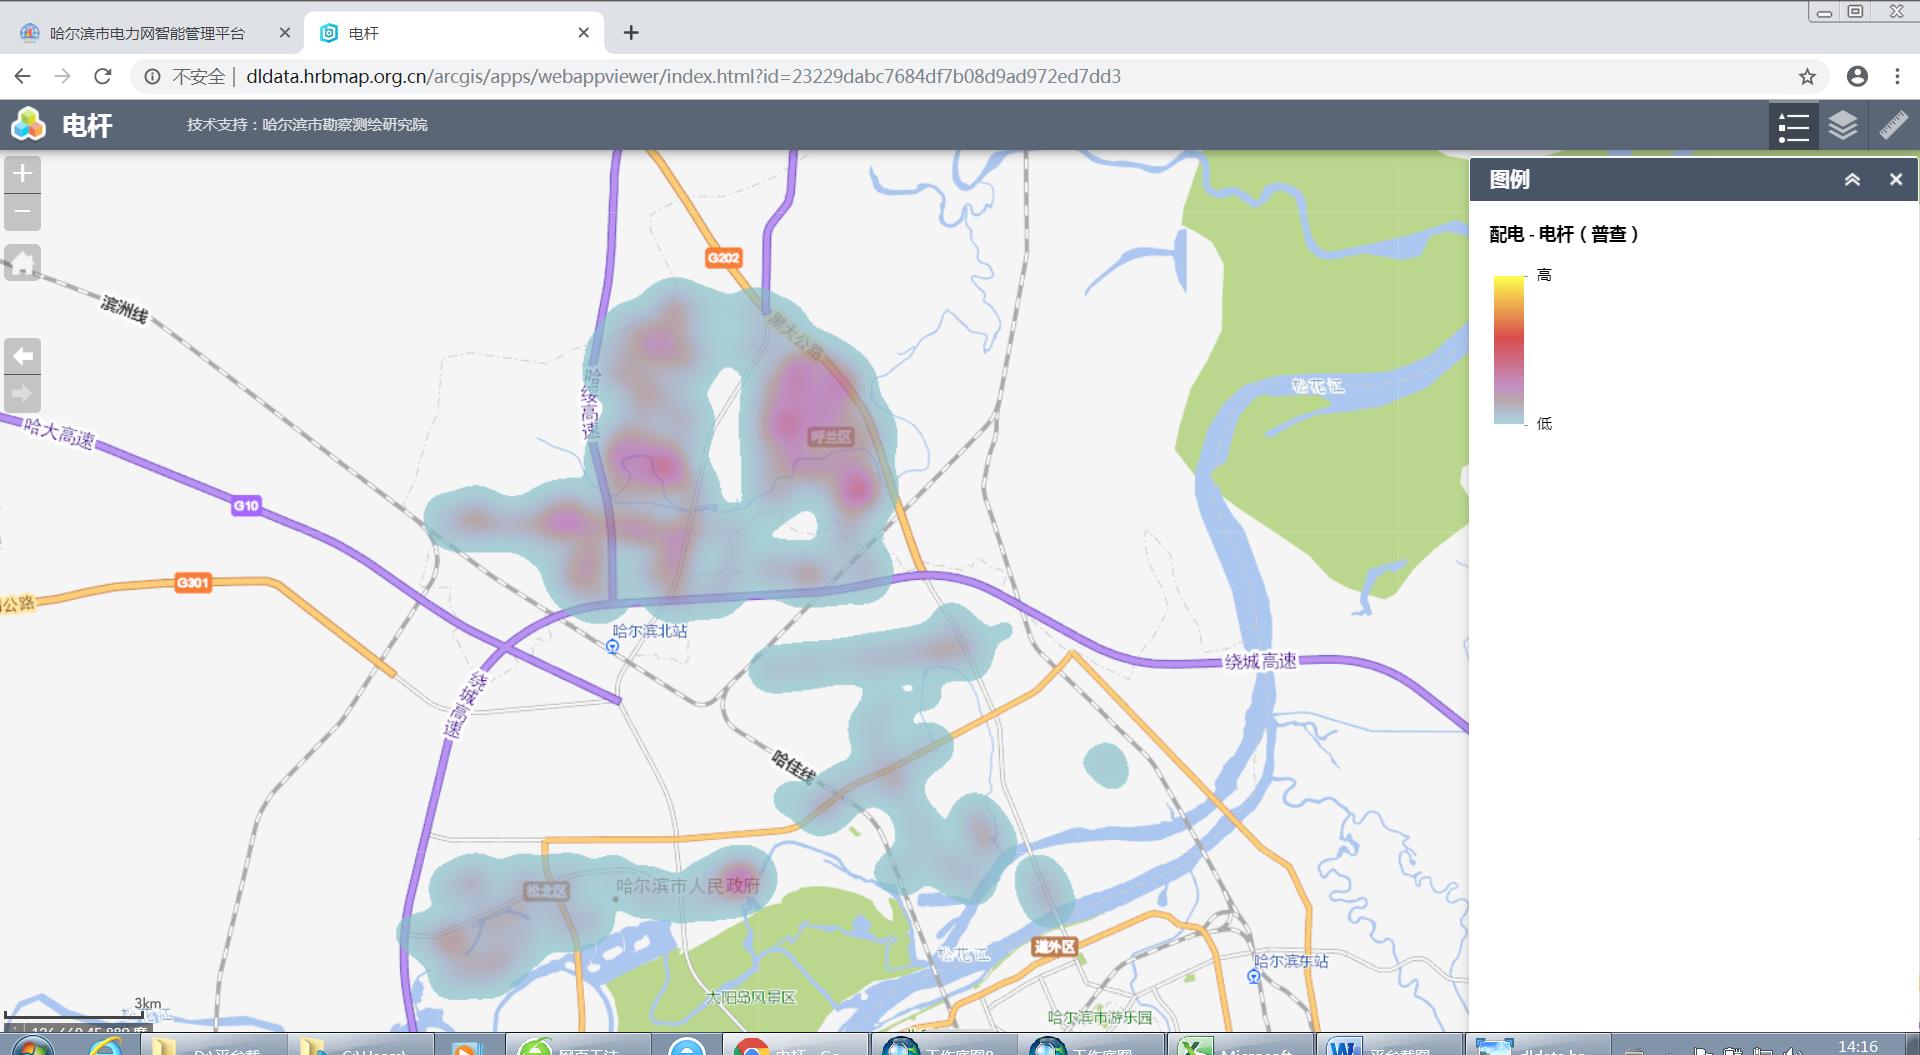Click the 哈尔滨市人民政府 map label

688,886
